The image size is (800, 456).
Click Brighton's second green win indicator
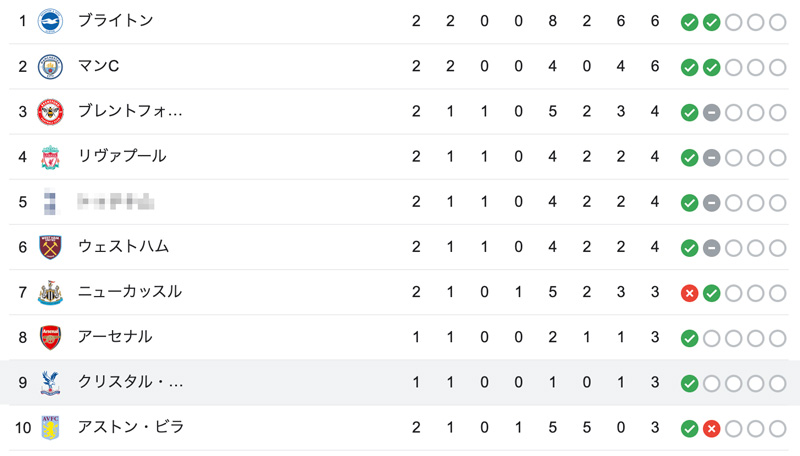[711, 22]
